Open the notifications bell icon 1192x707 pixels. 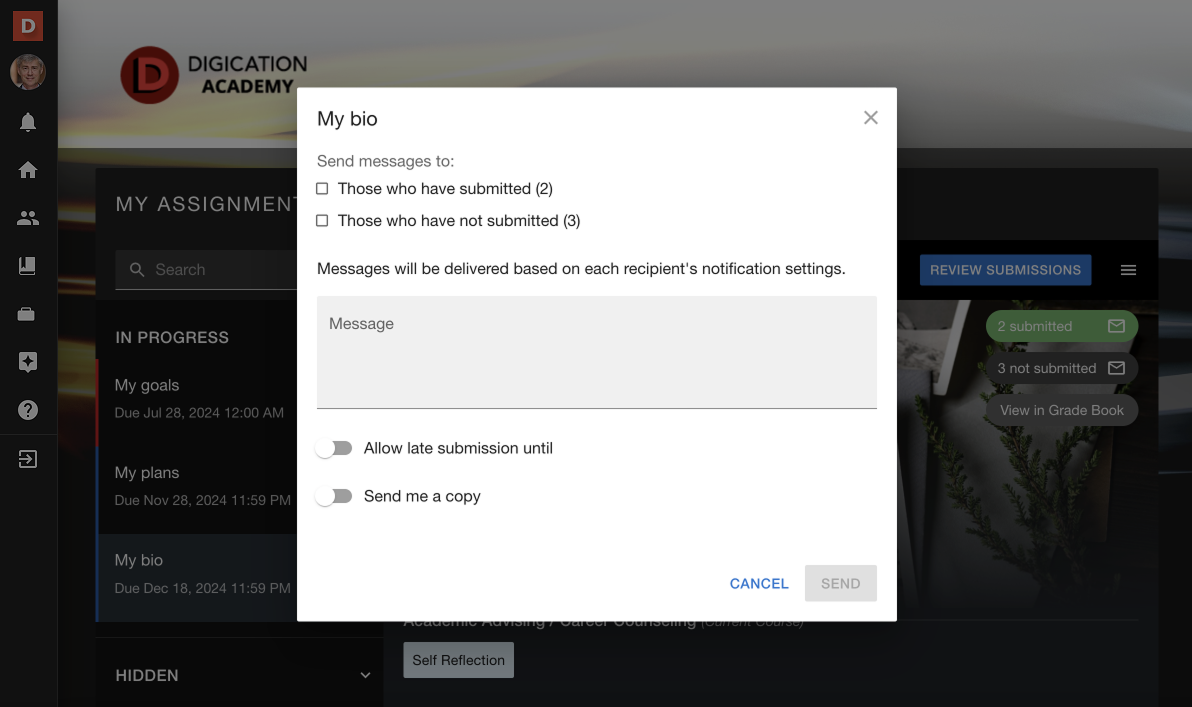pyautogui.click(x=28, y=122)
